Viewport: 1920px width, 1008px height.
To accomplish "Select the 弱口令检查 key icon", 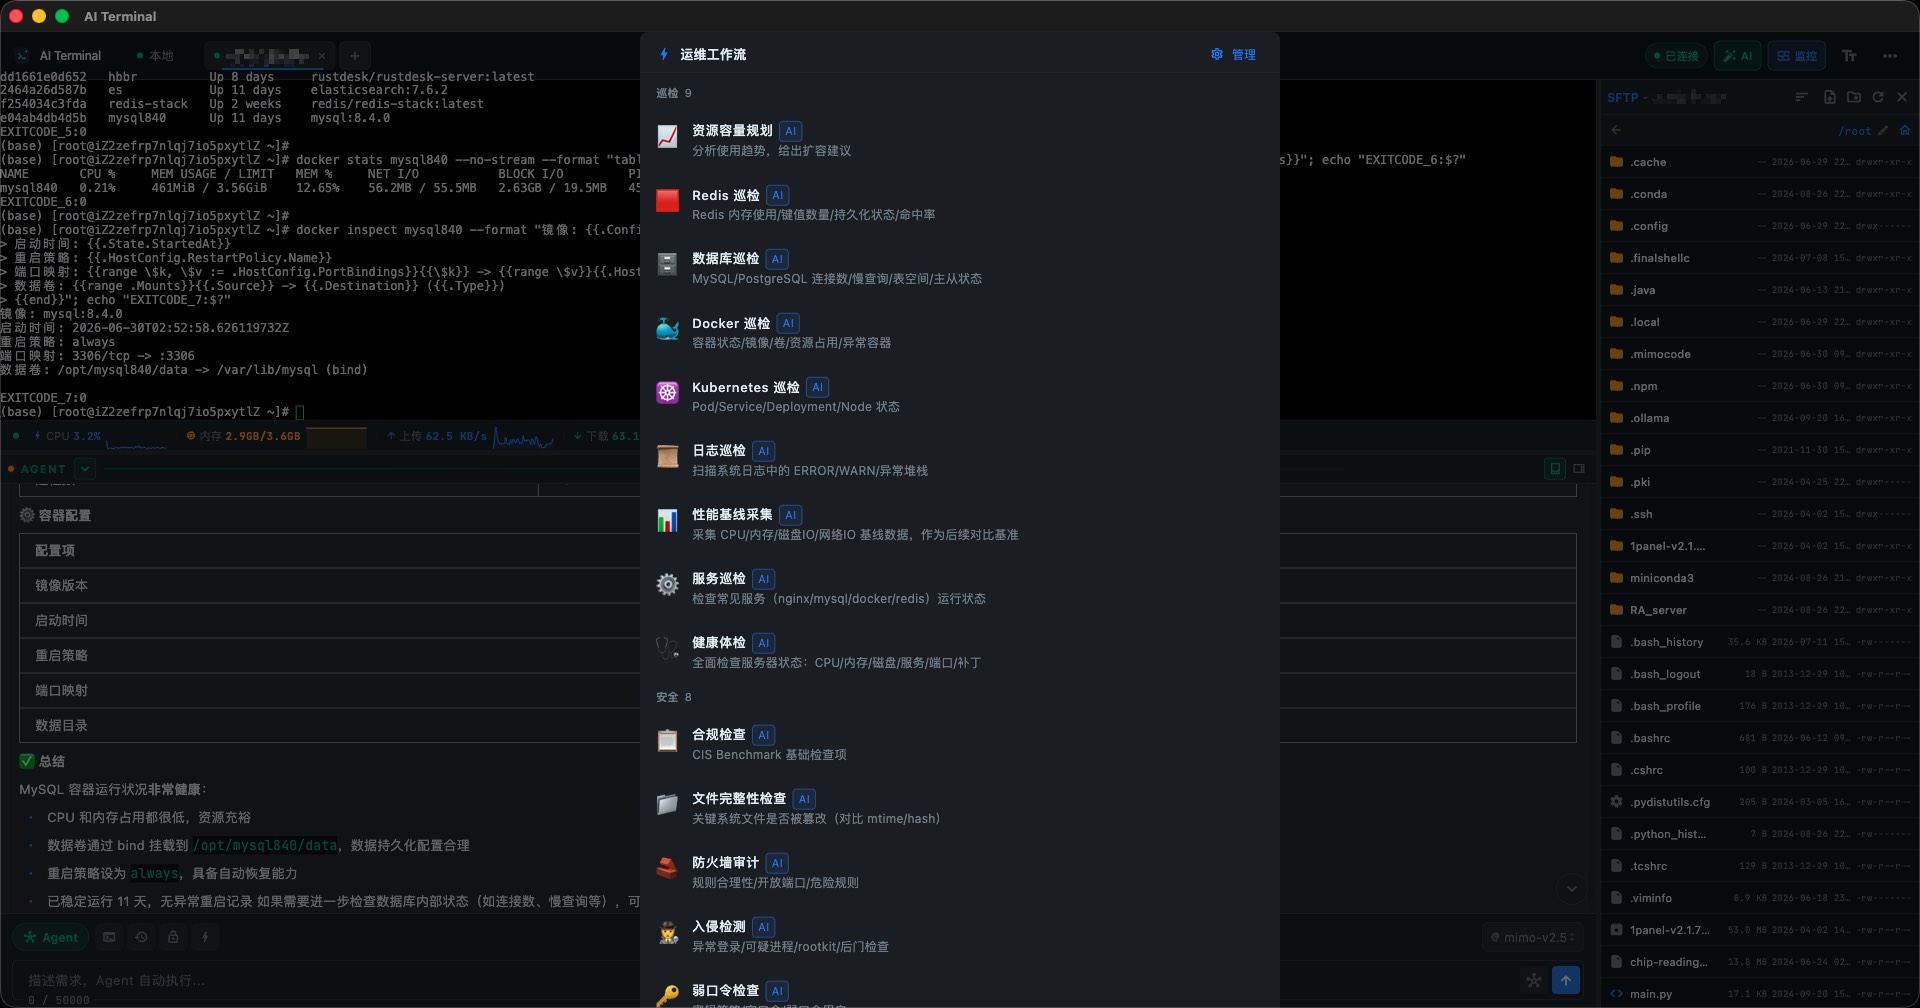I will [667, 996].
